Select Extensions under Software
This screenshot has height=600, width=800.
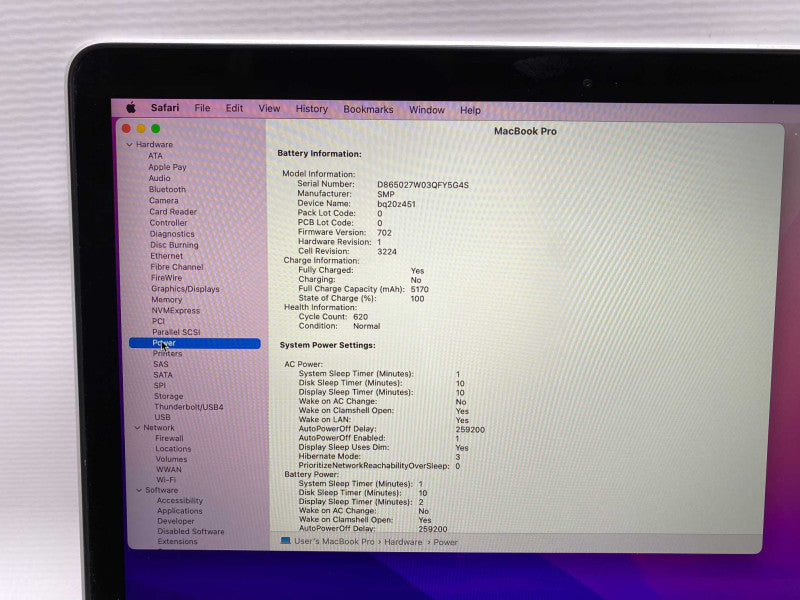tap(177, 542)
